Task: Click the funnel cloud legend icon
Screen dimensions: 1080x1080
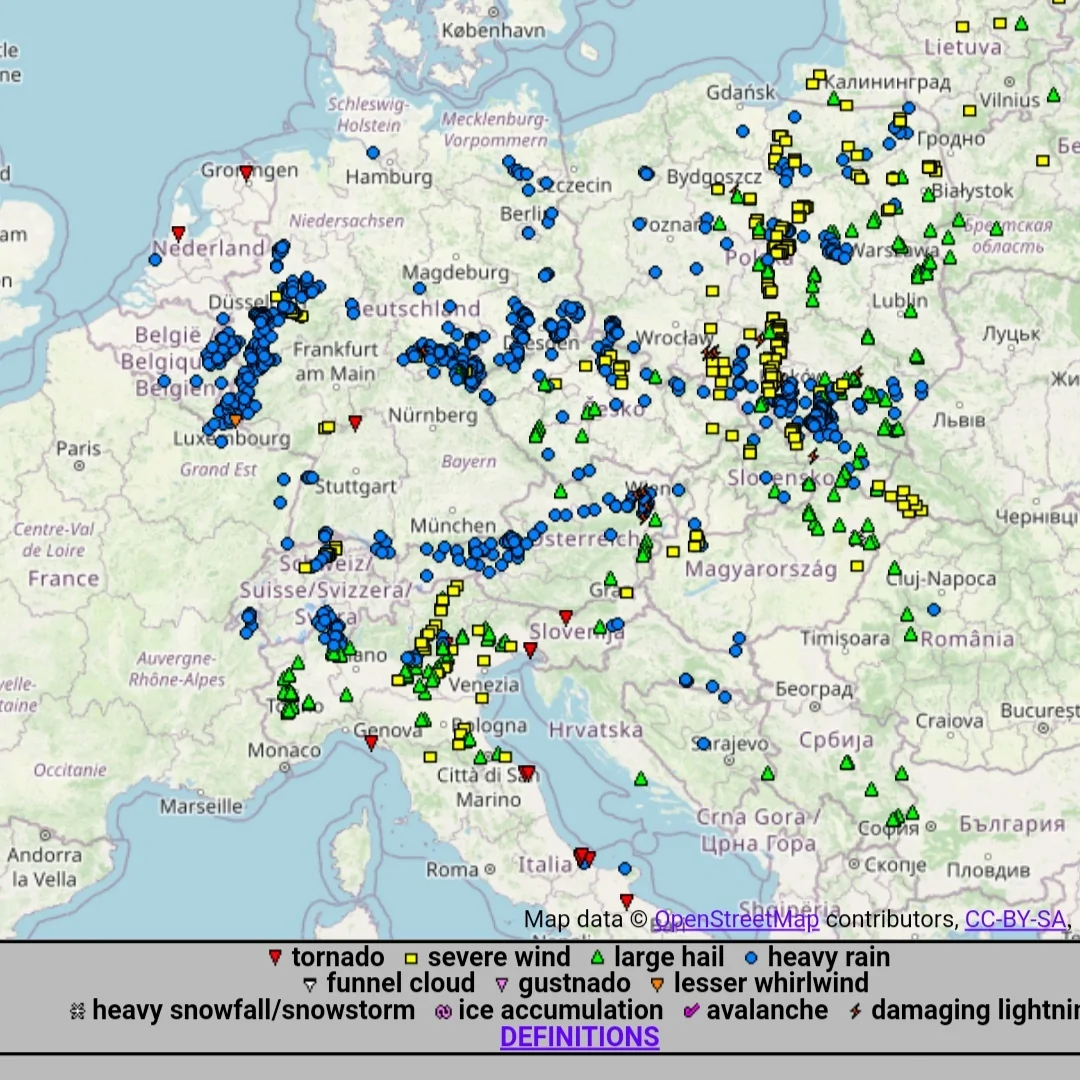Action: 309,985
